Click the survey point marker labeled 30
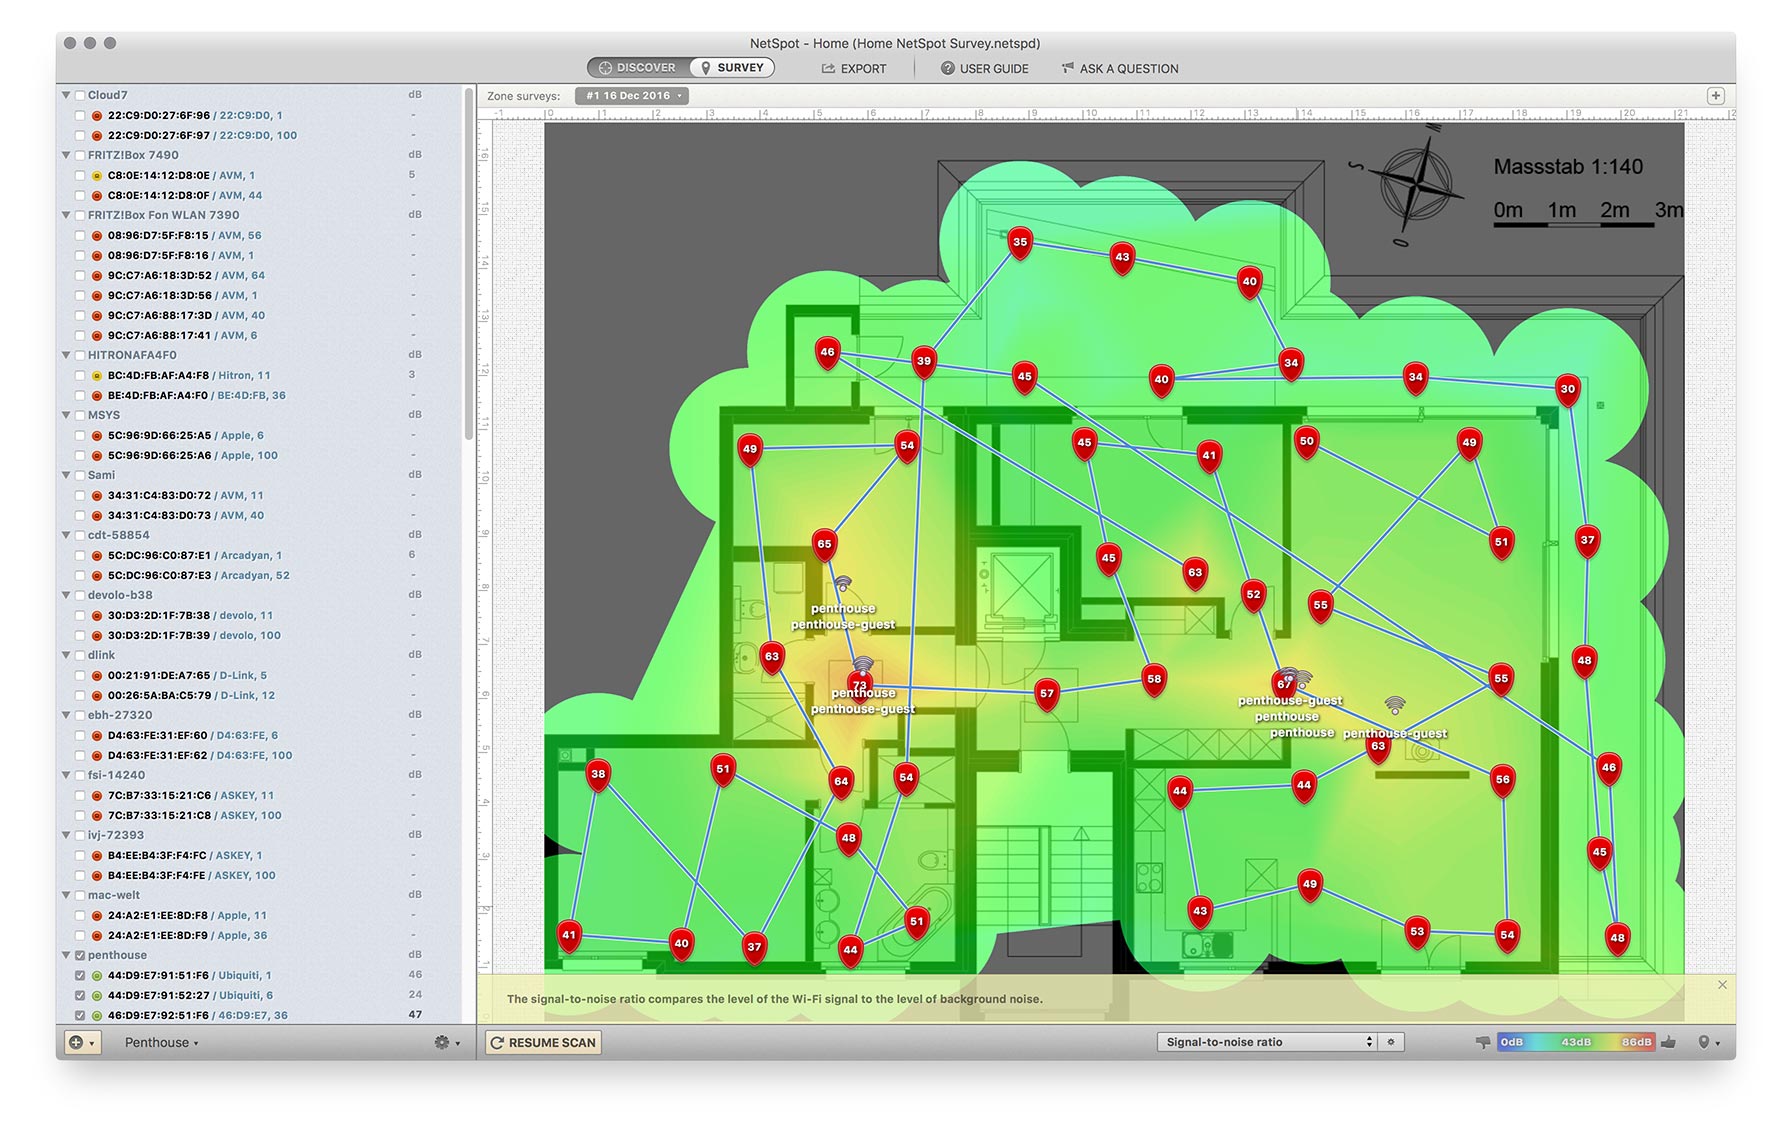Viewport: 1792px width, 1140px height. coord(1568,391)
